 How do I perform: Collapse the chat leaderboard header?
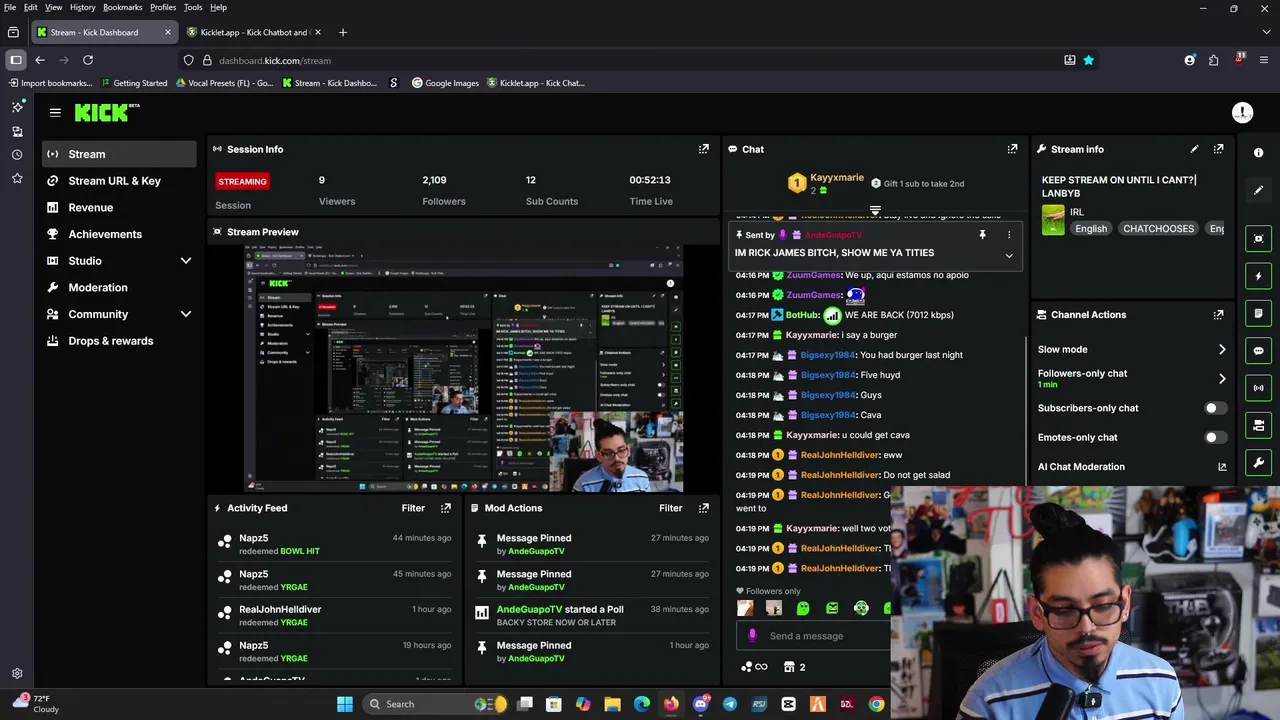click(x=875, y=211)
